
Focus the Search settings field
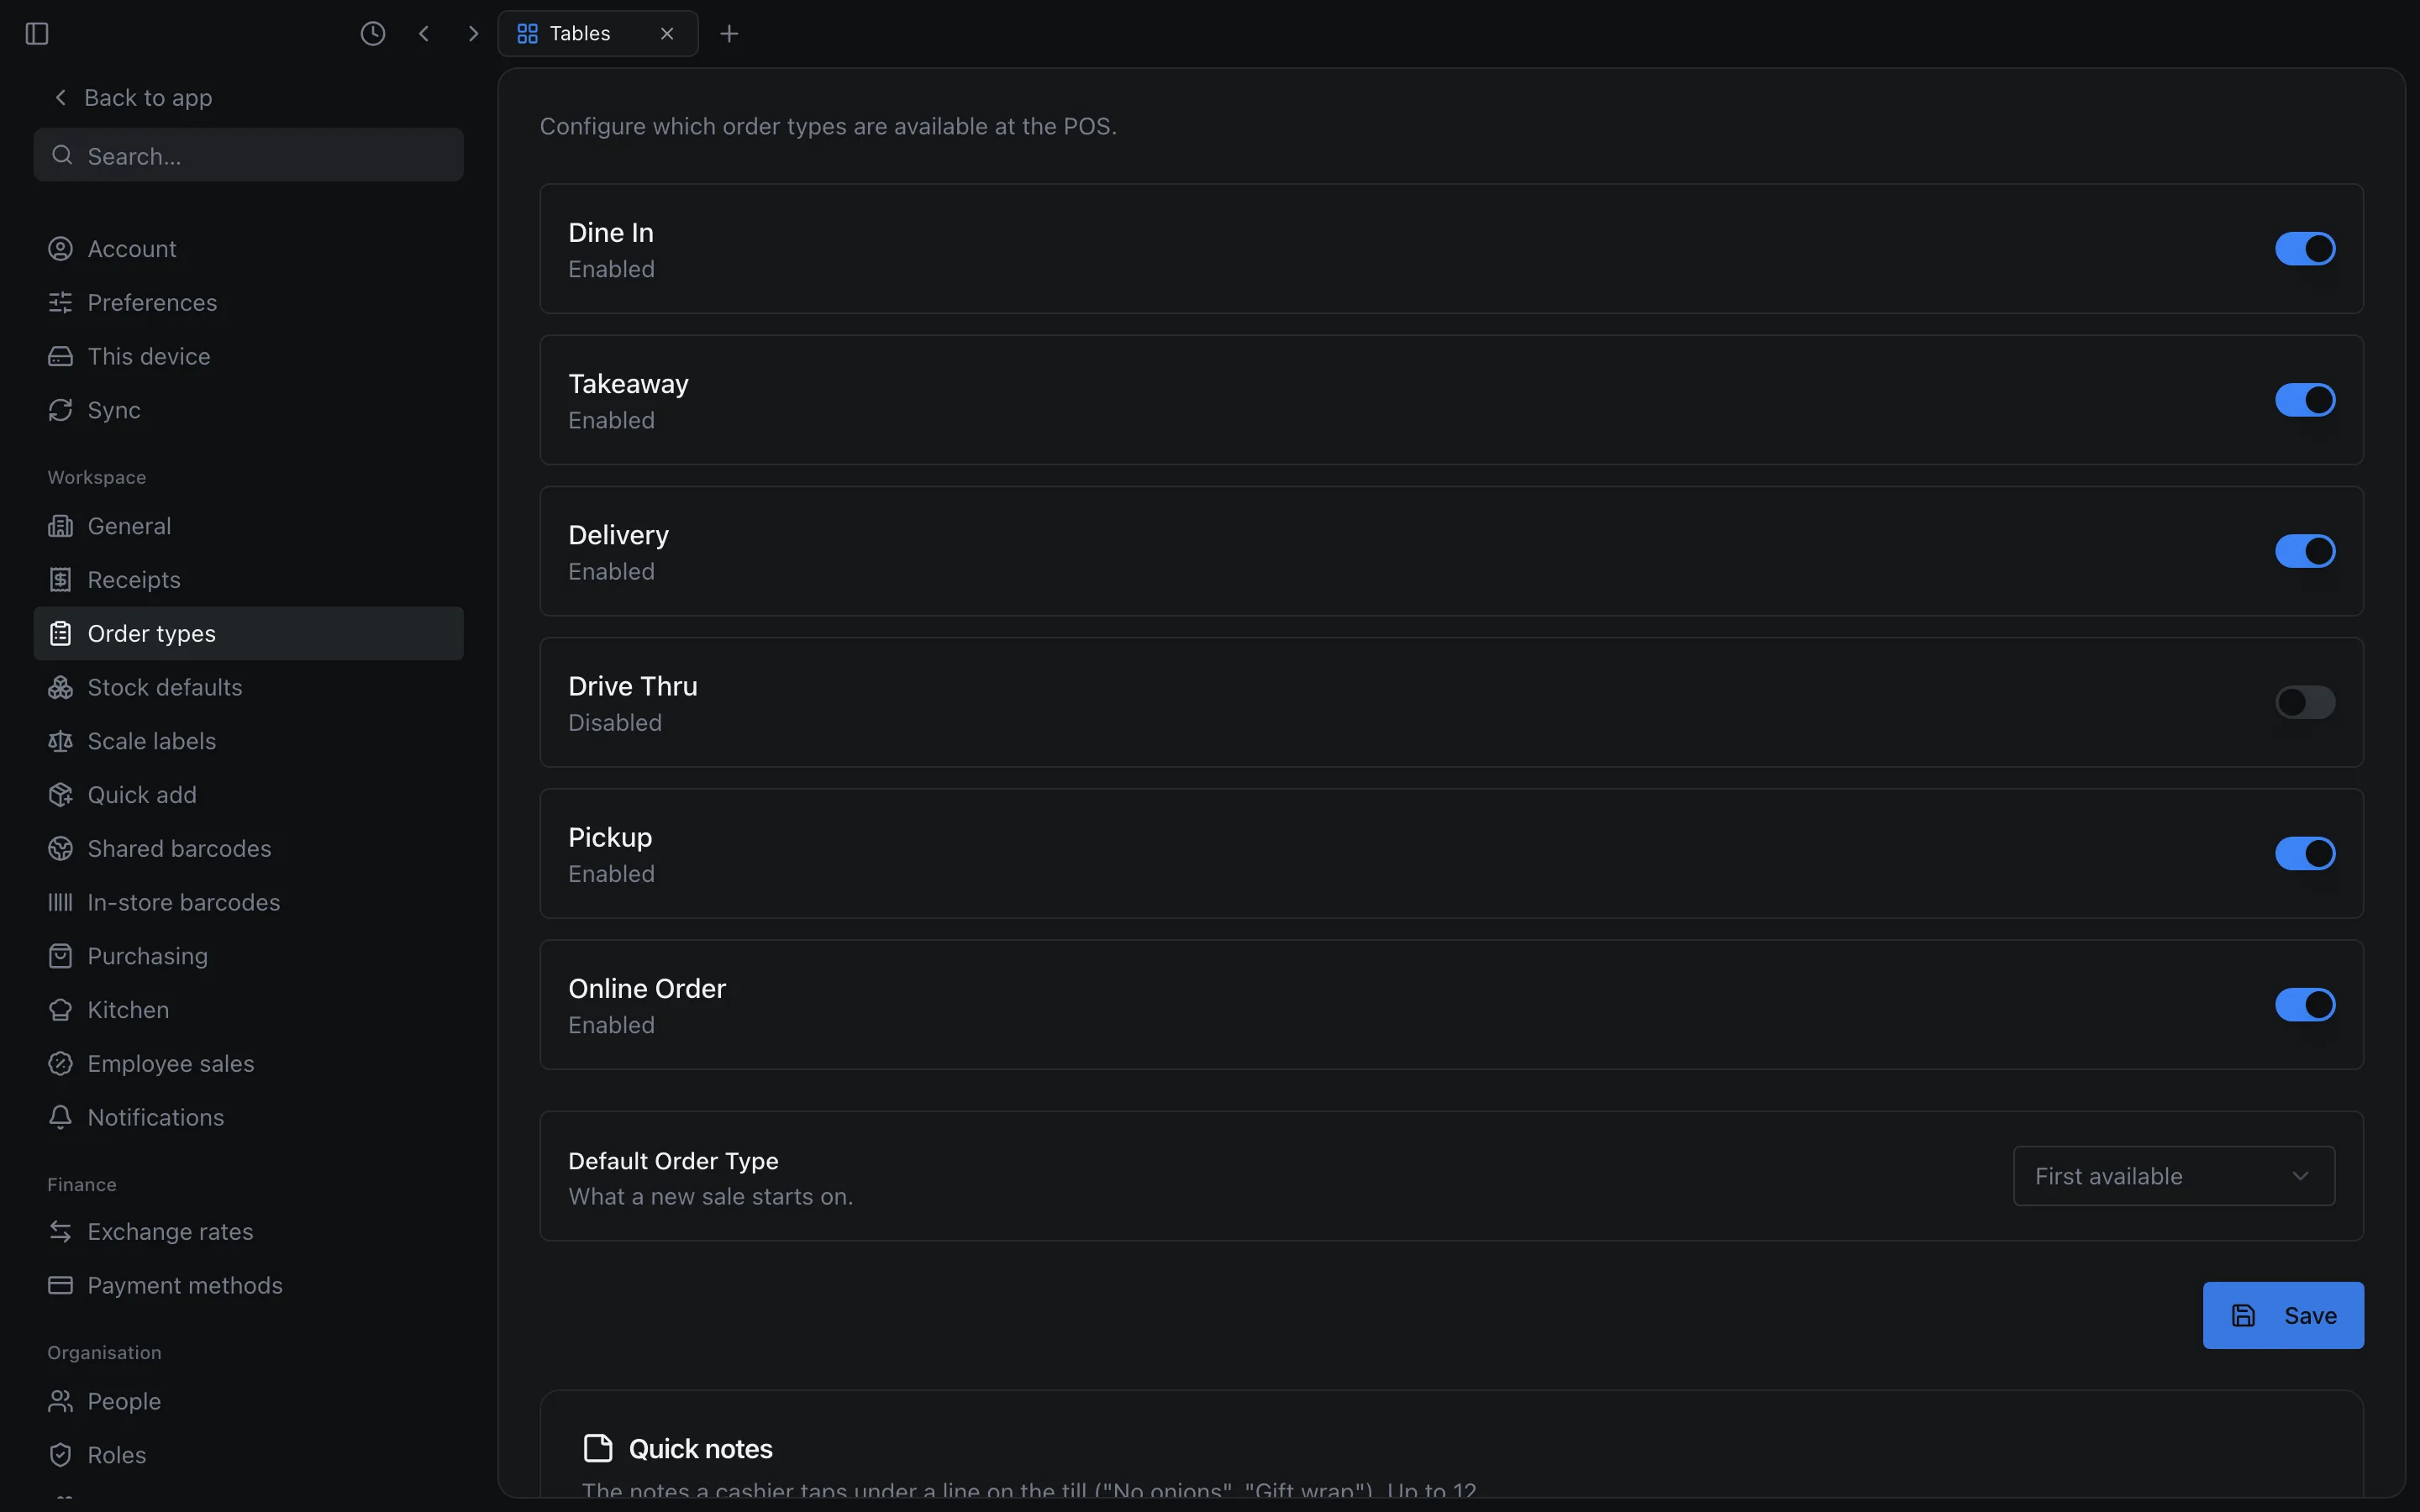click(248, 155)
